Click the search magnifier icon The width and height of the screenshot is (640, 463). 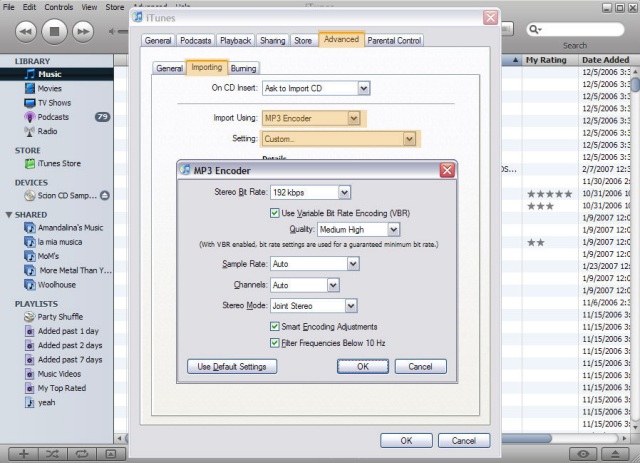534,29
